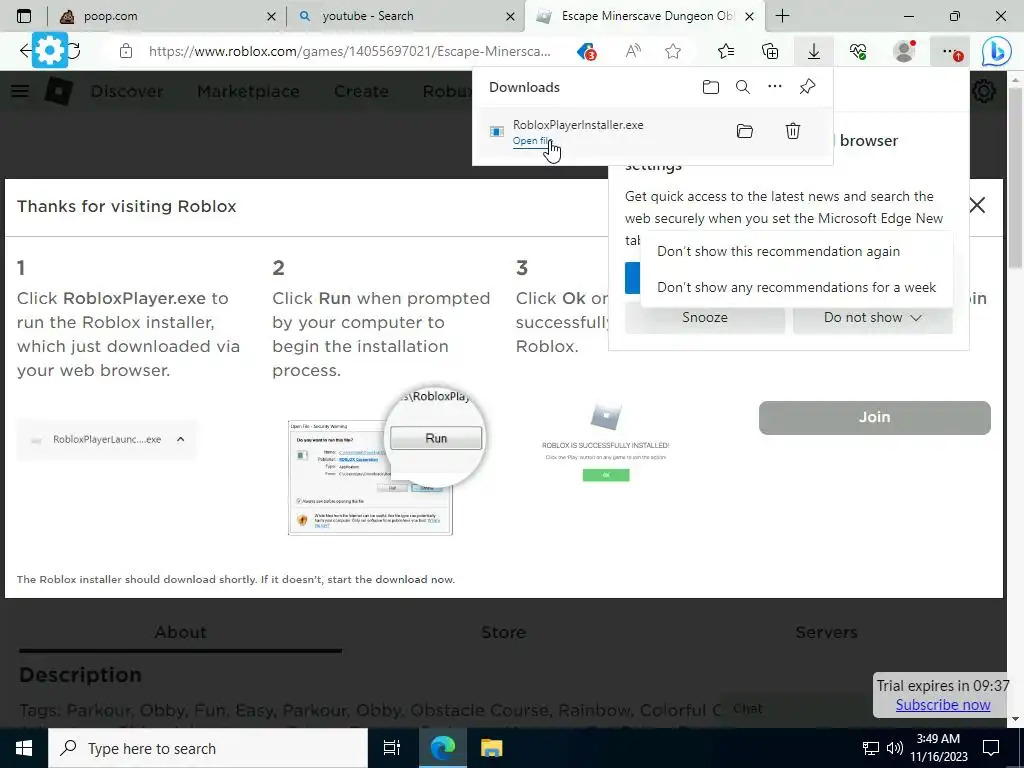
Task: Click the volume speaker tray icon
Action: click(894, 748)
